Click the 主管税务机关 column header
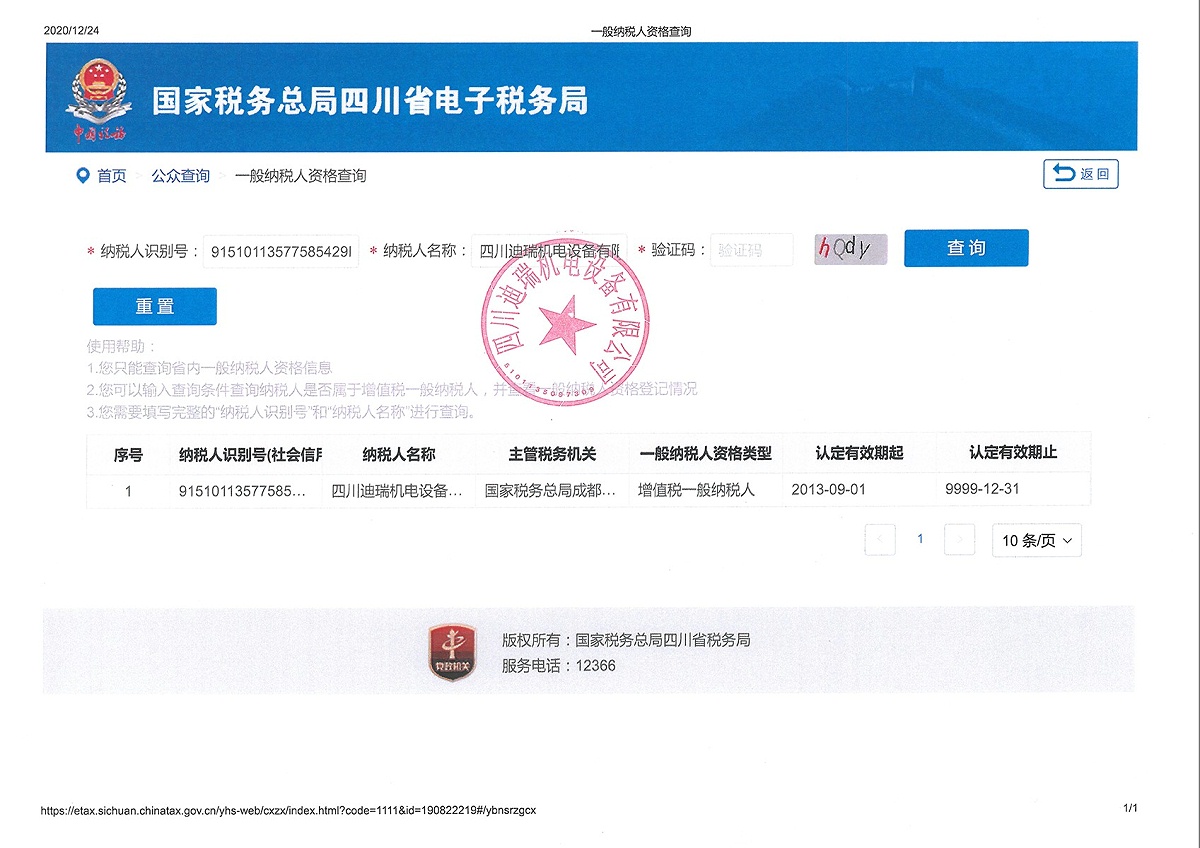Viewport: 1200px width, 848px height. [x=552, y=454]
